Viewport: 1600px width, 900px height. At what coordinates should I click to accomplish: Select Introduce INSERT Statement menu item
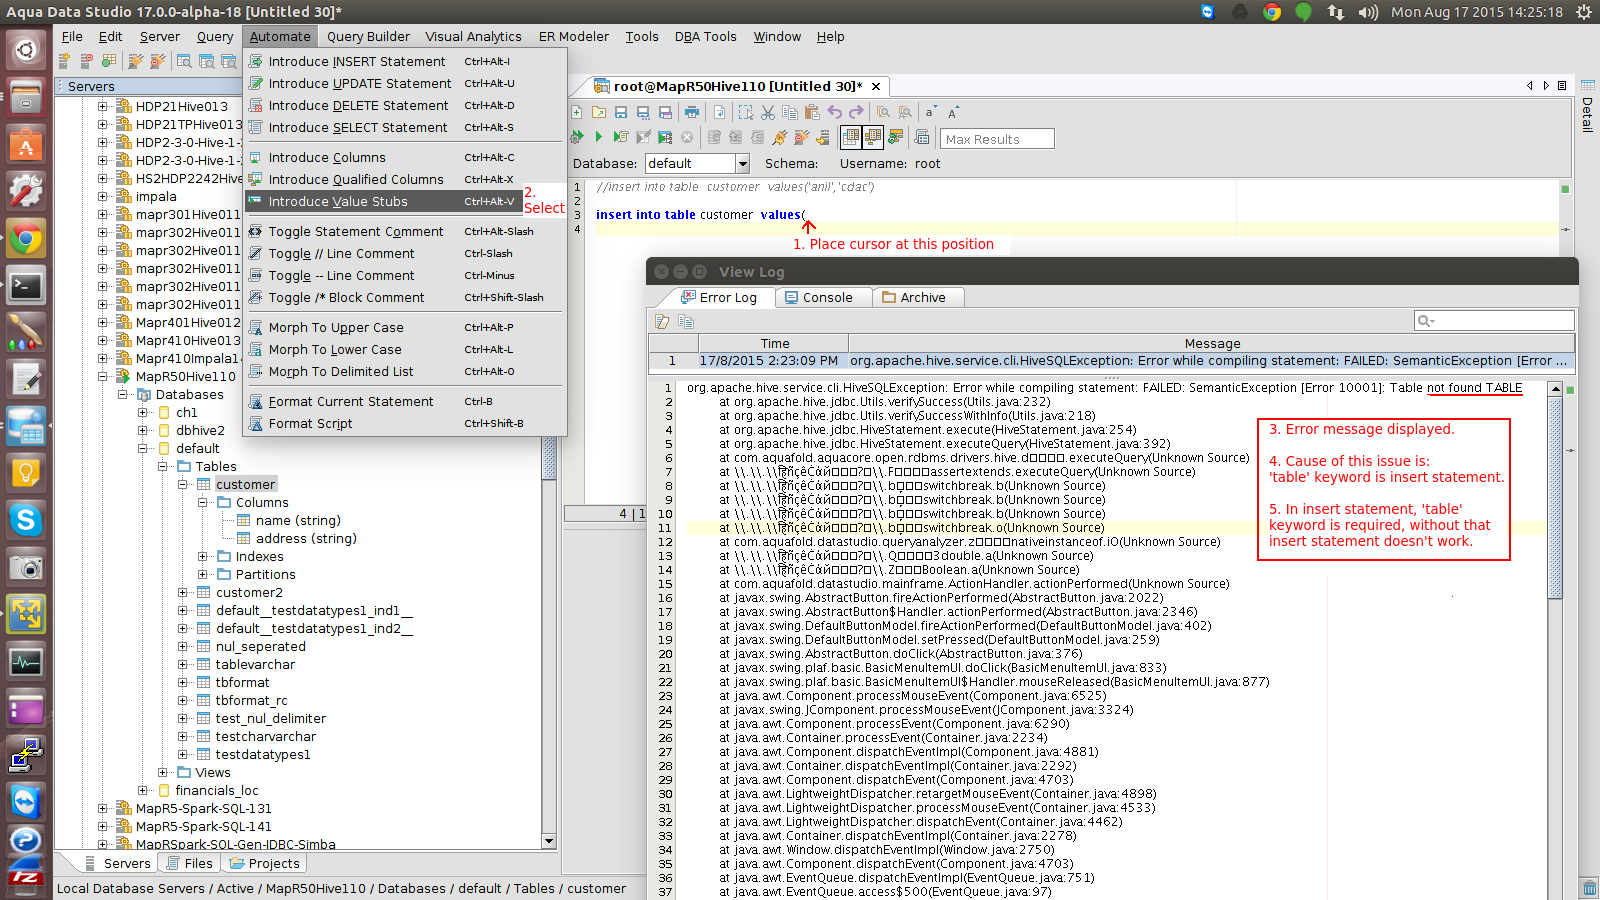[x=405, y=61]
